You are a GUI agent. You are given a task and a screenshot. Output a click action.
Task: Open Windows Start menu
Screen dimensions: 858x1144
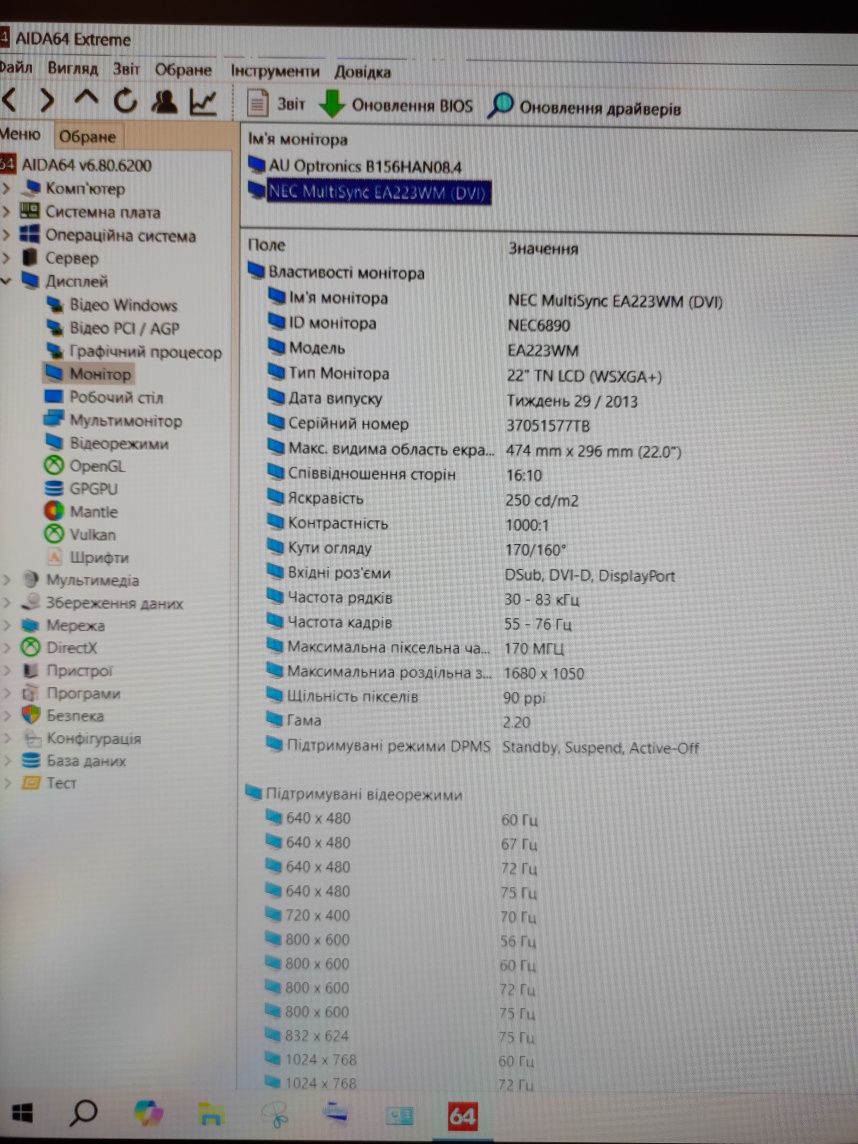coord(22,1113)
